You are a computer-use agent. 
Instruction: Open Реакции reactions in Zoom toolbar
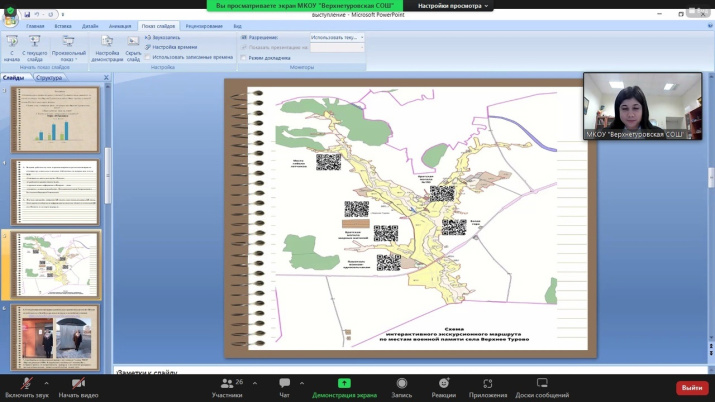(444, 384)
